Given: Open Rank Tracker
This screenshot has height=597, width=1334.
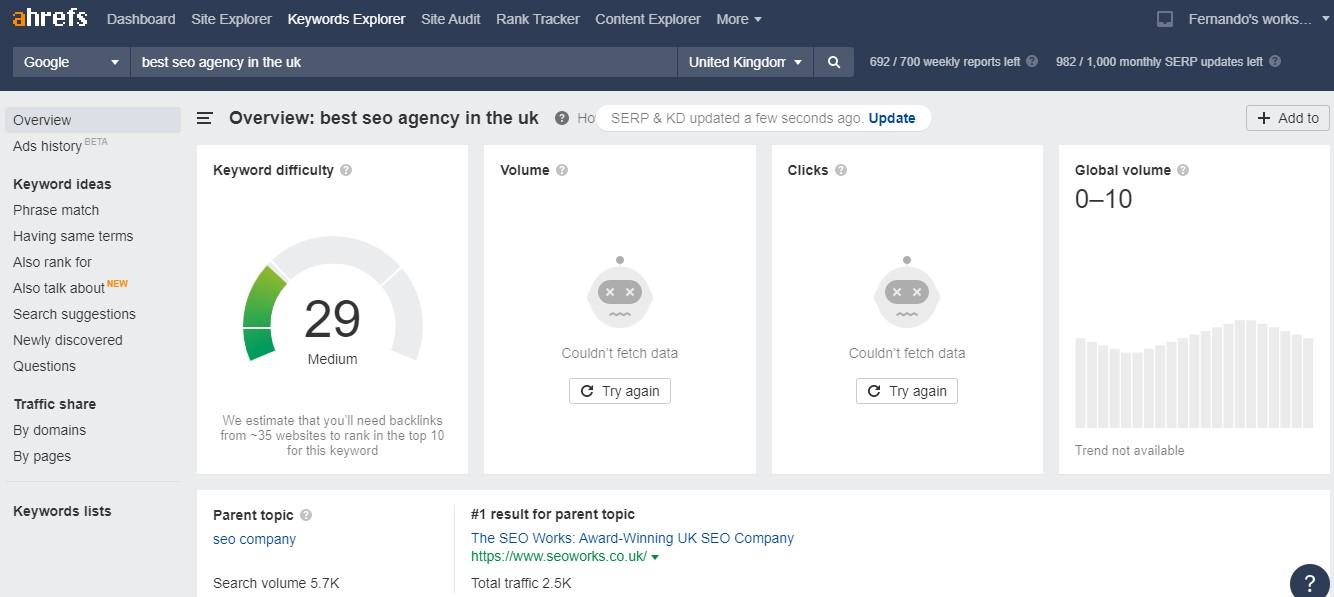Looking at the screenshot, I should [538, 19].
